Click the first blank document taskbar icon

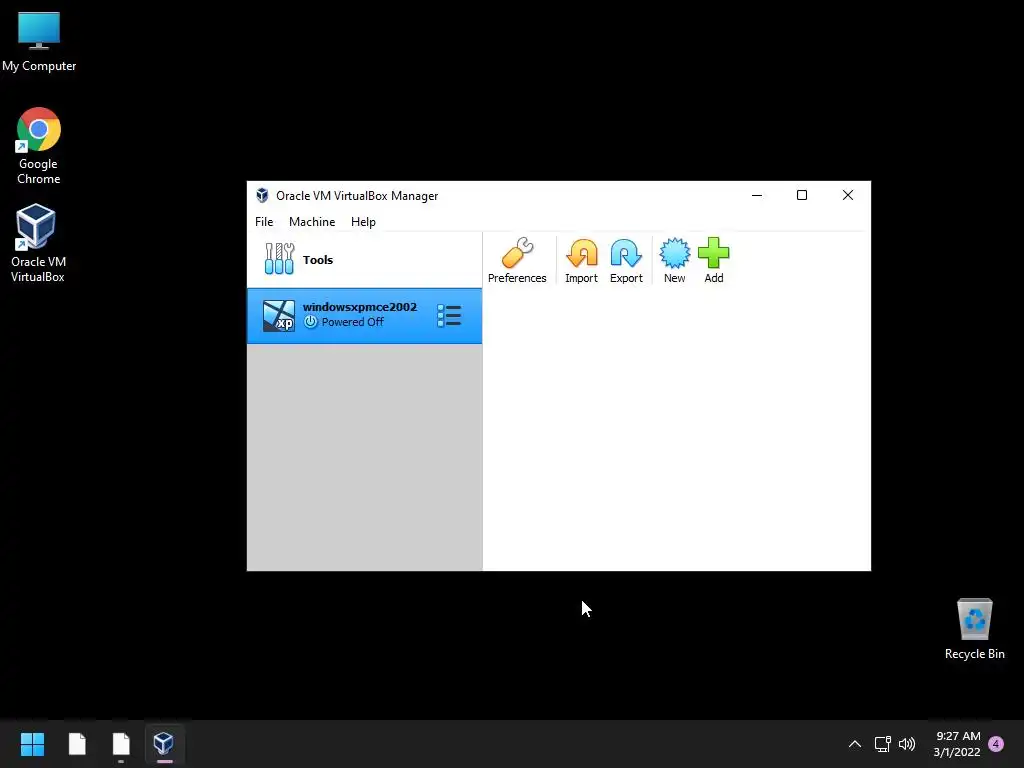77,744
